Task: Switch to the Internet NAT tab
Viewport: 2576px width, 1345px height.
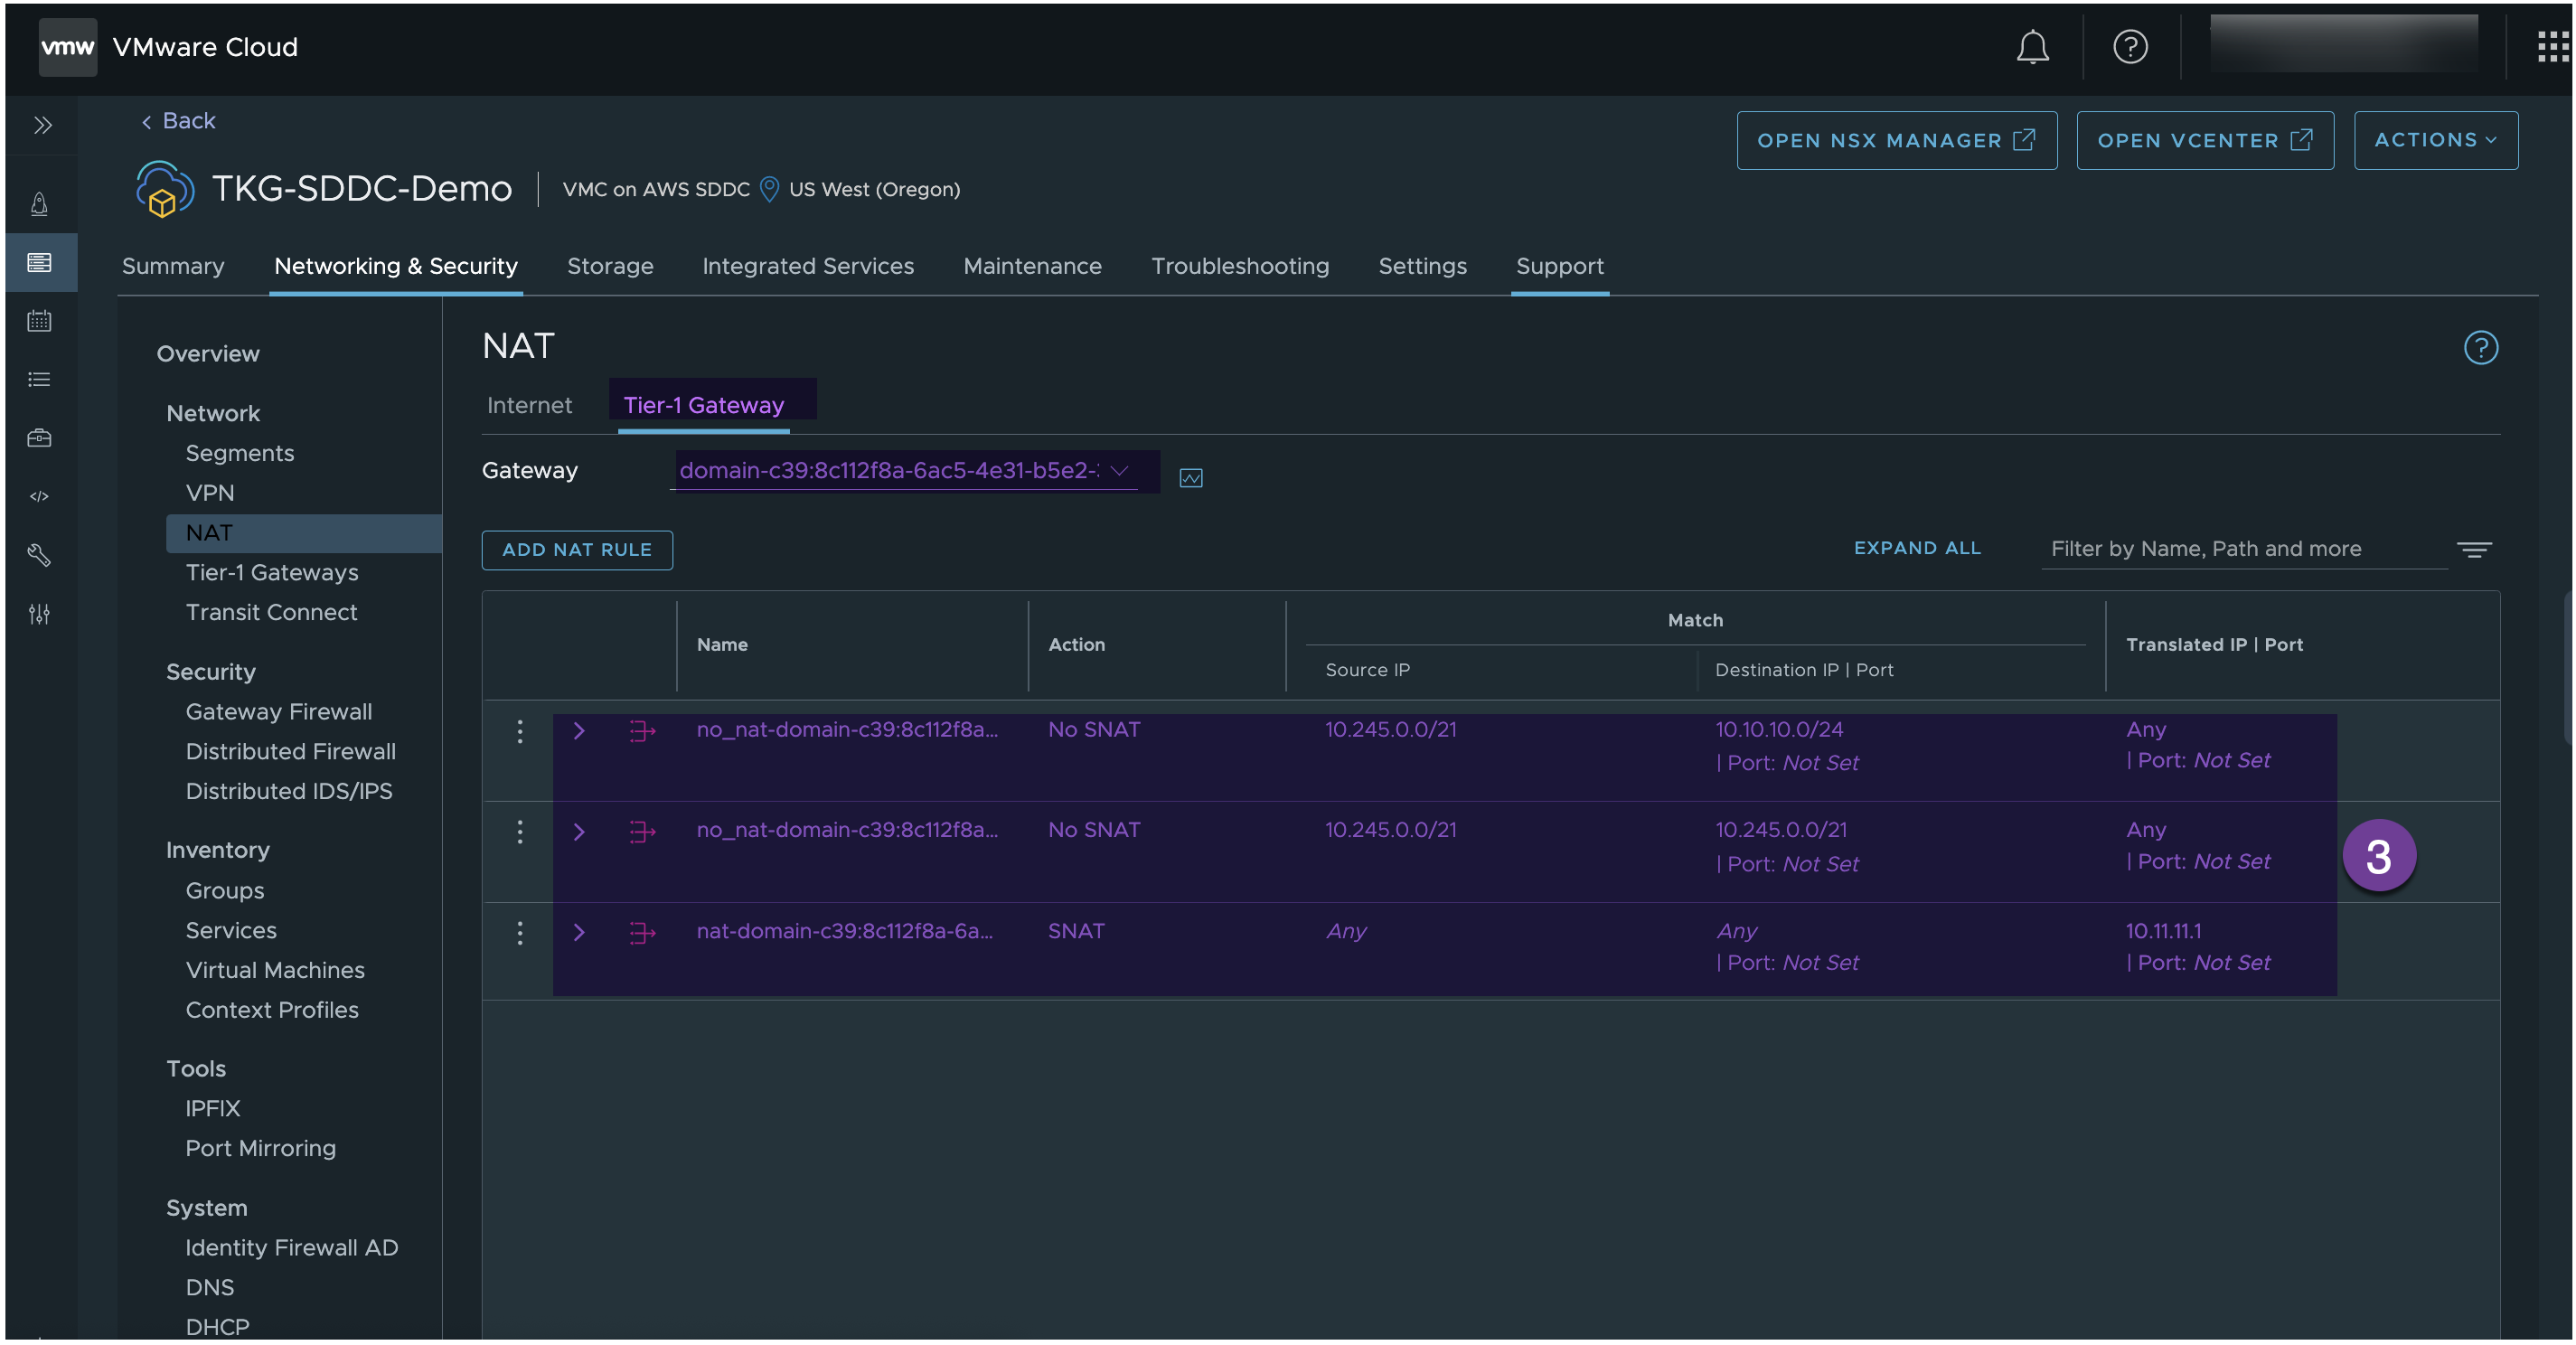Action: (x=528, y=404)
